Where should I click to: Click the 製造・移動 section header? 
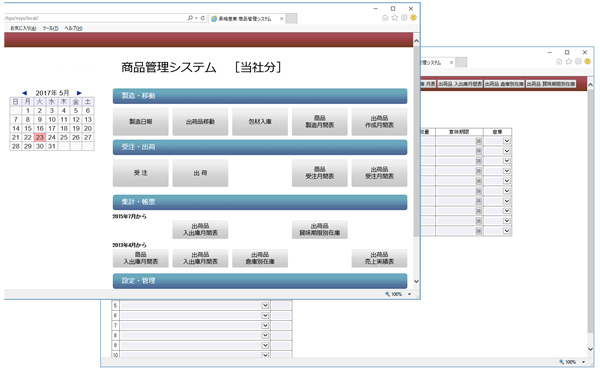click(260, 96)
